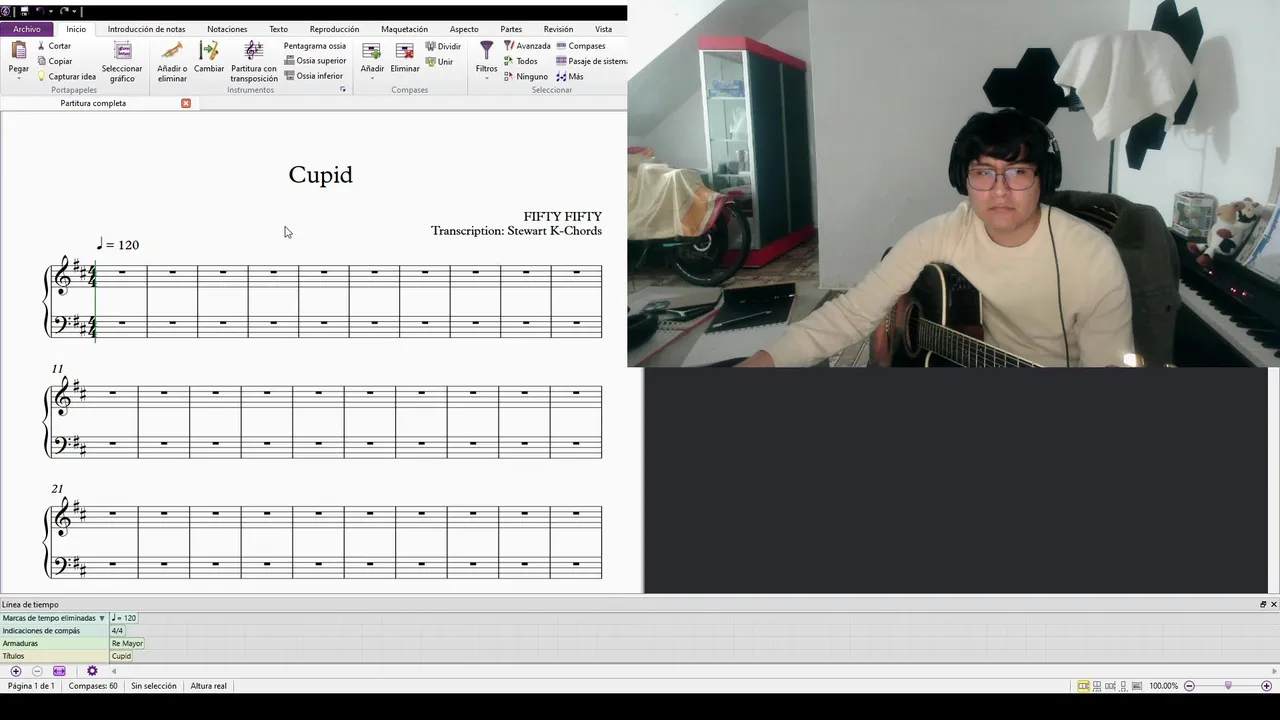Close the Partitura completa tab
The width and height of the screenshot is (1280, 720).
(x=186, y=103)
